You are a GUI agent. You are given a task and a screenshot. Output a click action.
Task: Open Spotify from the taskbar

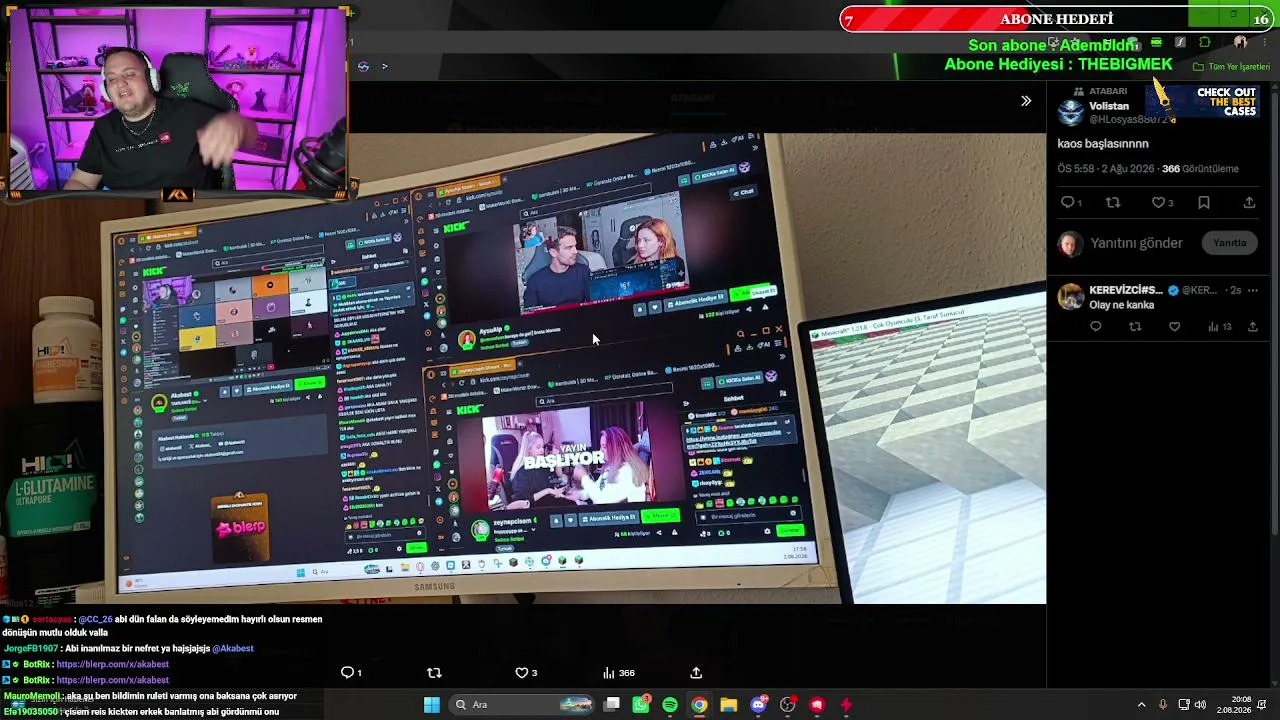tap(670, 705)
